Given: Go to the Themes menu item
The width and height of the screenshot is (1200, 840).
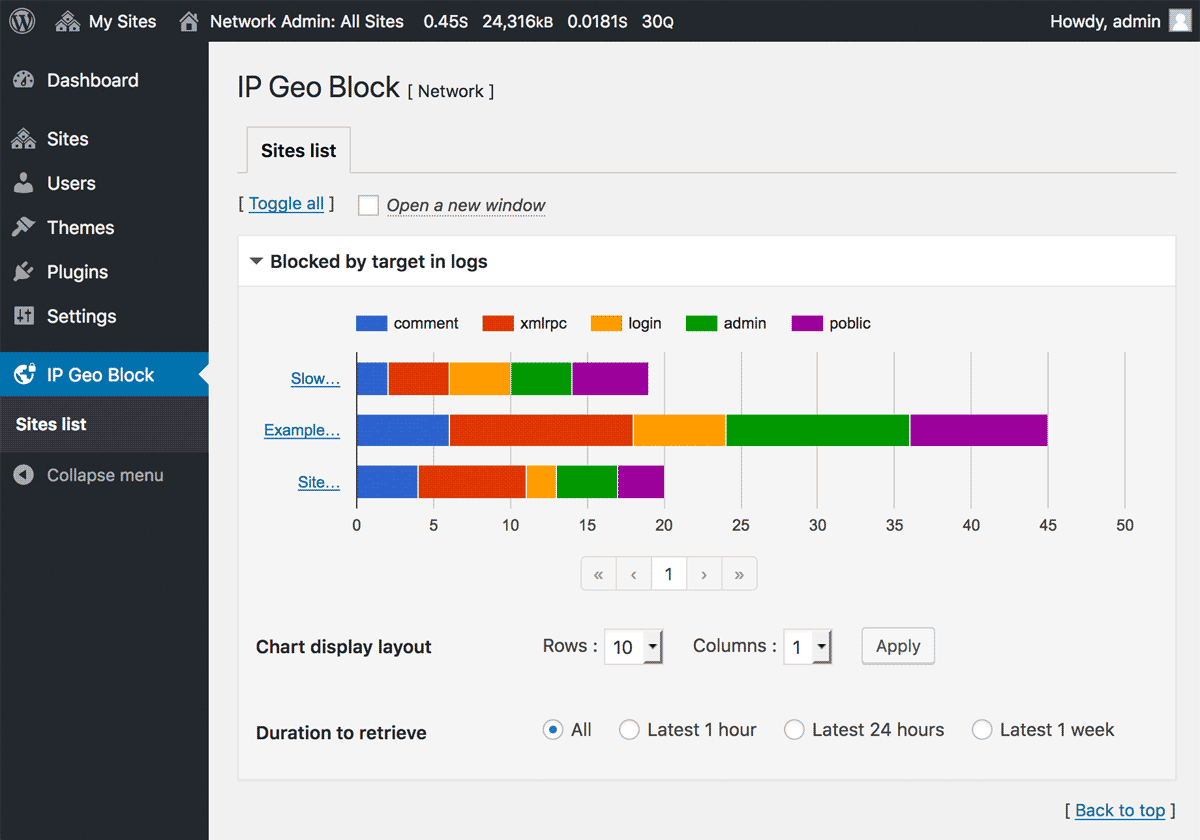Looking at the screenshot, I should 104,227.
